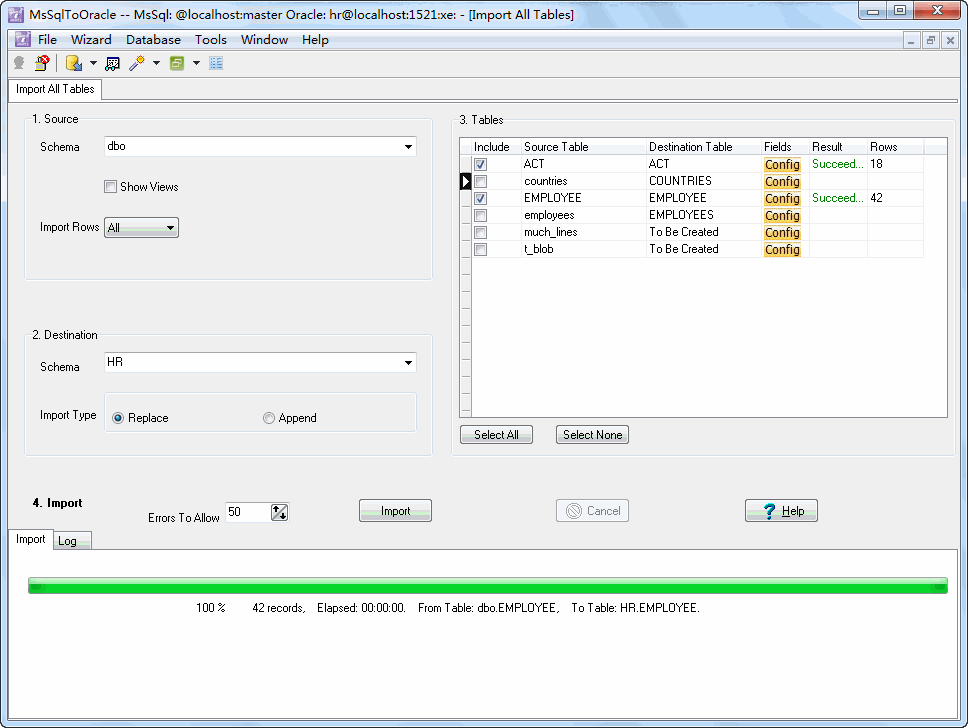Viewport: 968px width, 728px height.
Task: Click the Select None button
Action: 592,435
